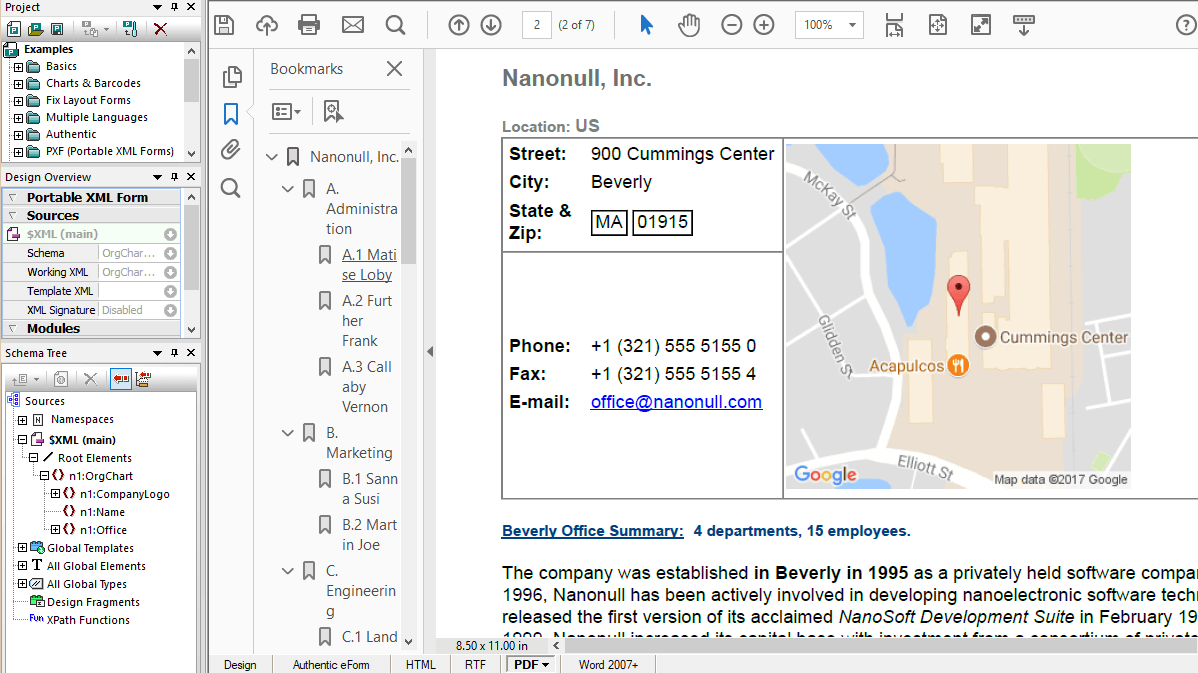Viewport: 1198px width, 673px height.
Task: Switch to the HTML preview tab
Action: (421, 664)
